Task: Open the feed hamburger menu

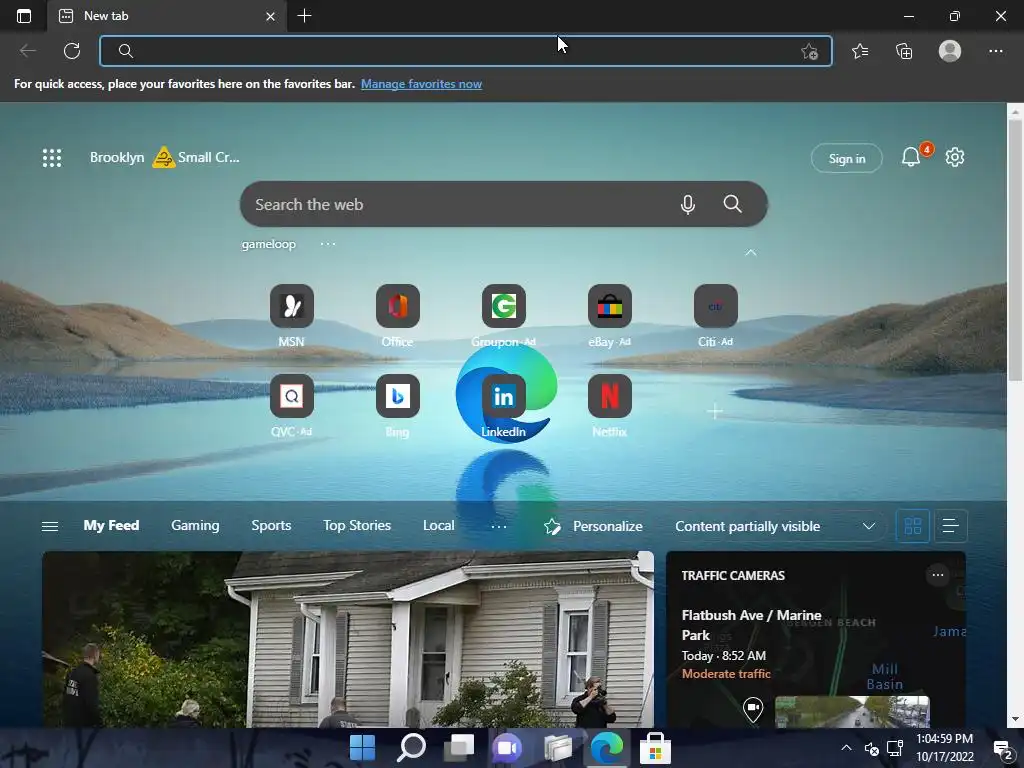Action: [50, 526]
